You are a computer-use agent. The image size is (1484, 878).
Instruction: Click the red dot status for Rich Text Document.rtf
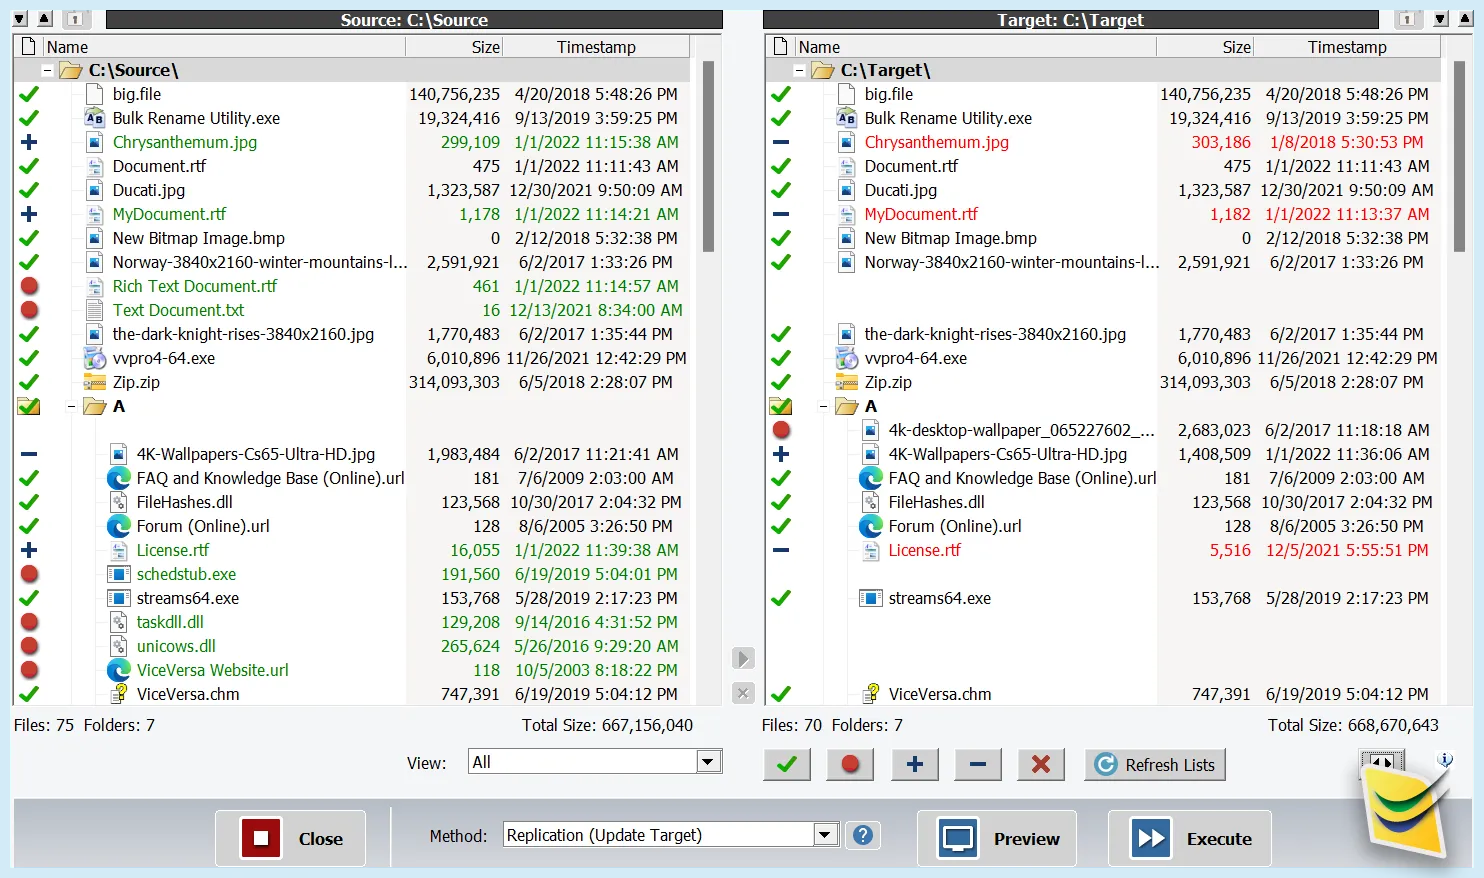(29, 286)
